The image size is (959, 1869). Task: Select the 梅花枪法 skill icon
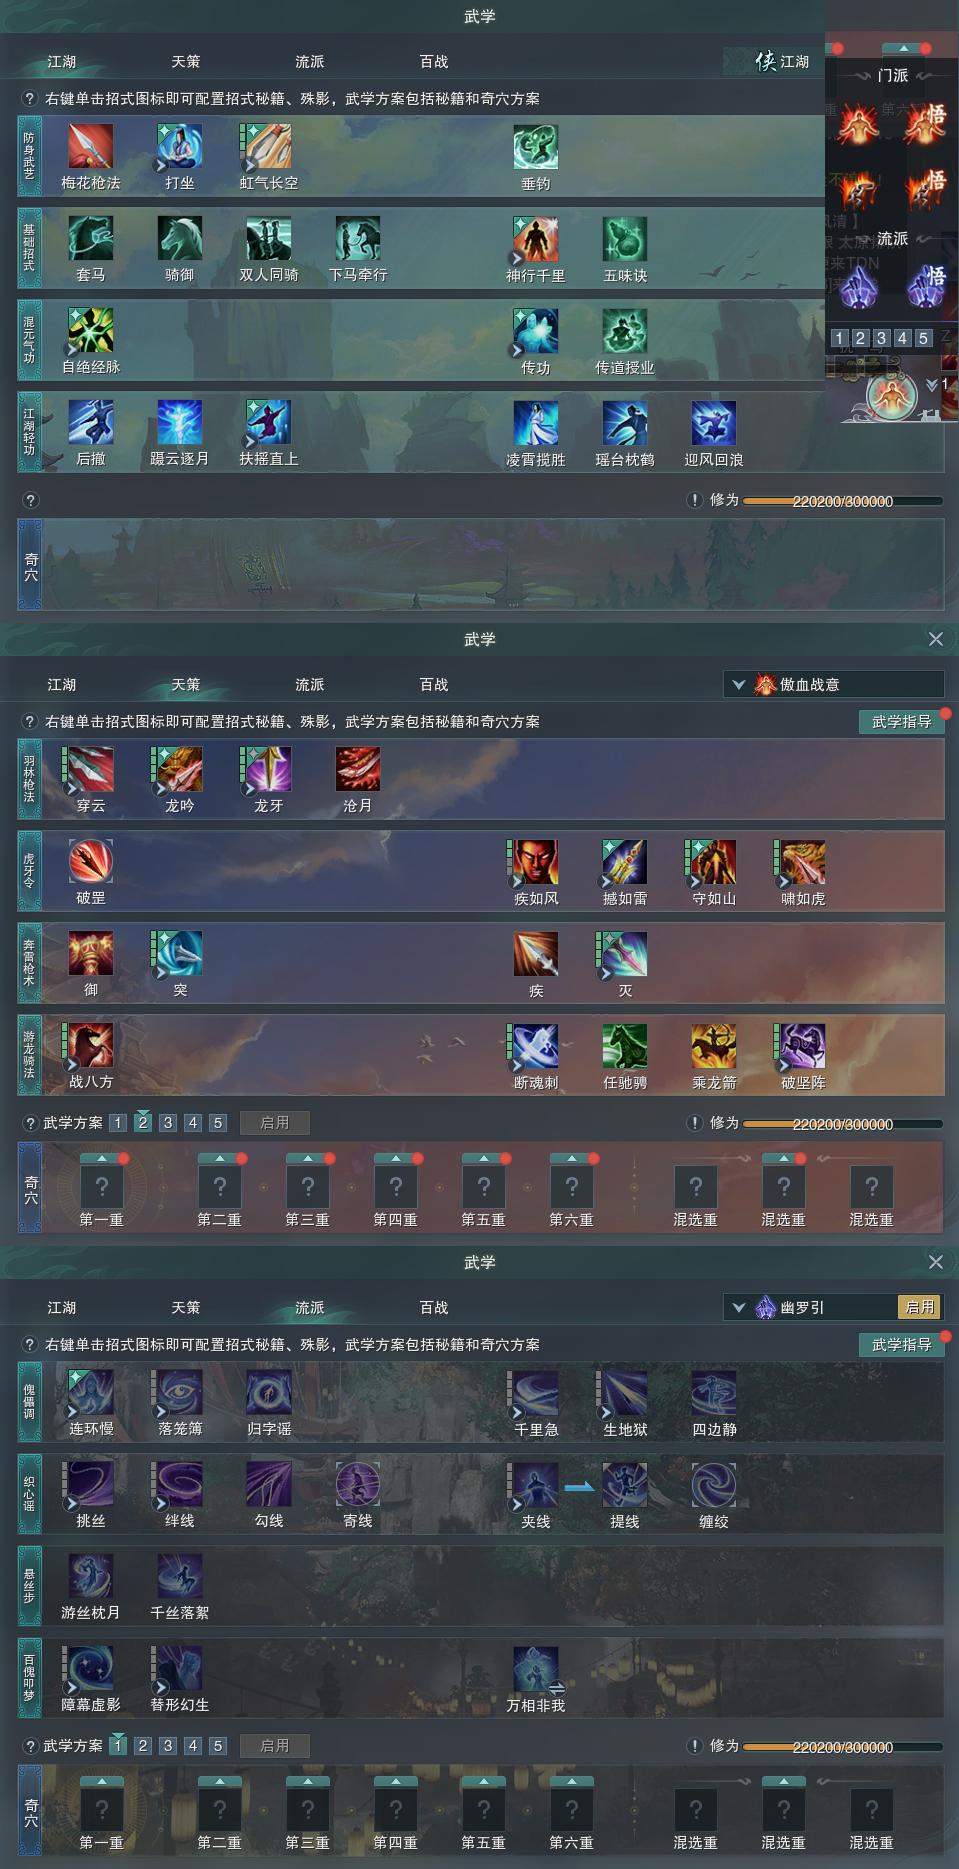(91, 147)
